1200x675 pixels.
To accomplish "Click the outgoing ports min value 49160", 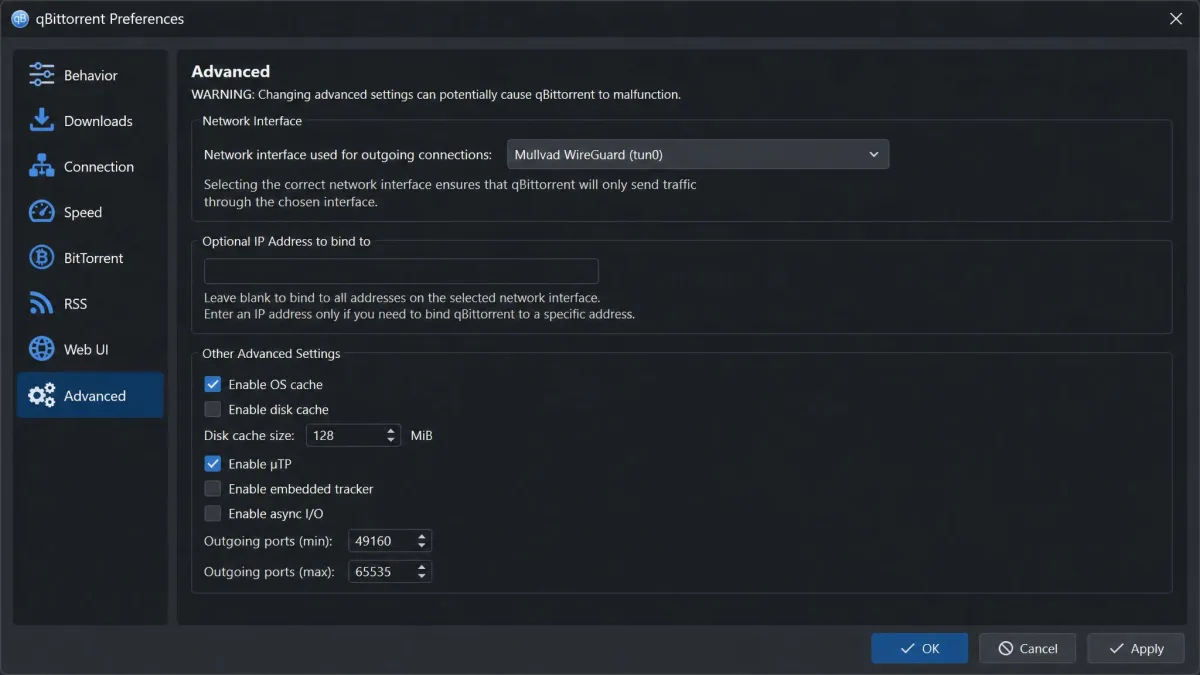I will [372, 541].
